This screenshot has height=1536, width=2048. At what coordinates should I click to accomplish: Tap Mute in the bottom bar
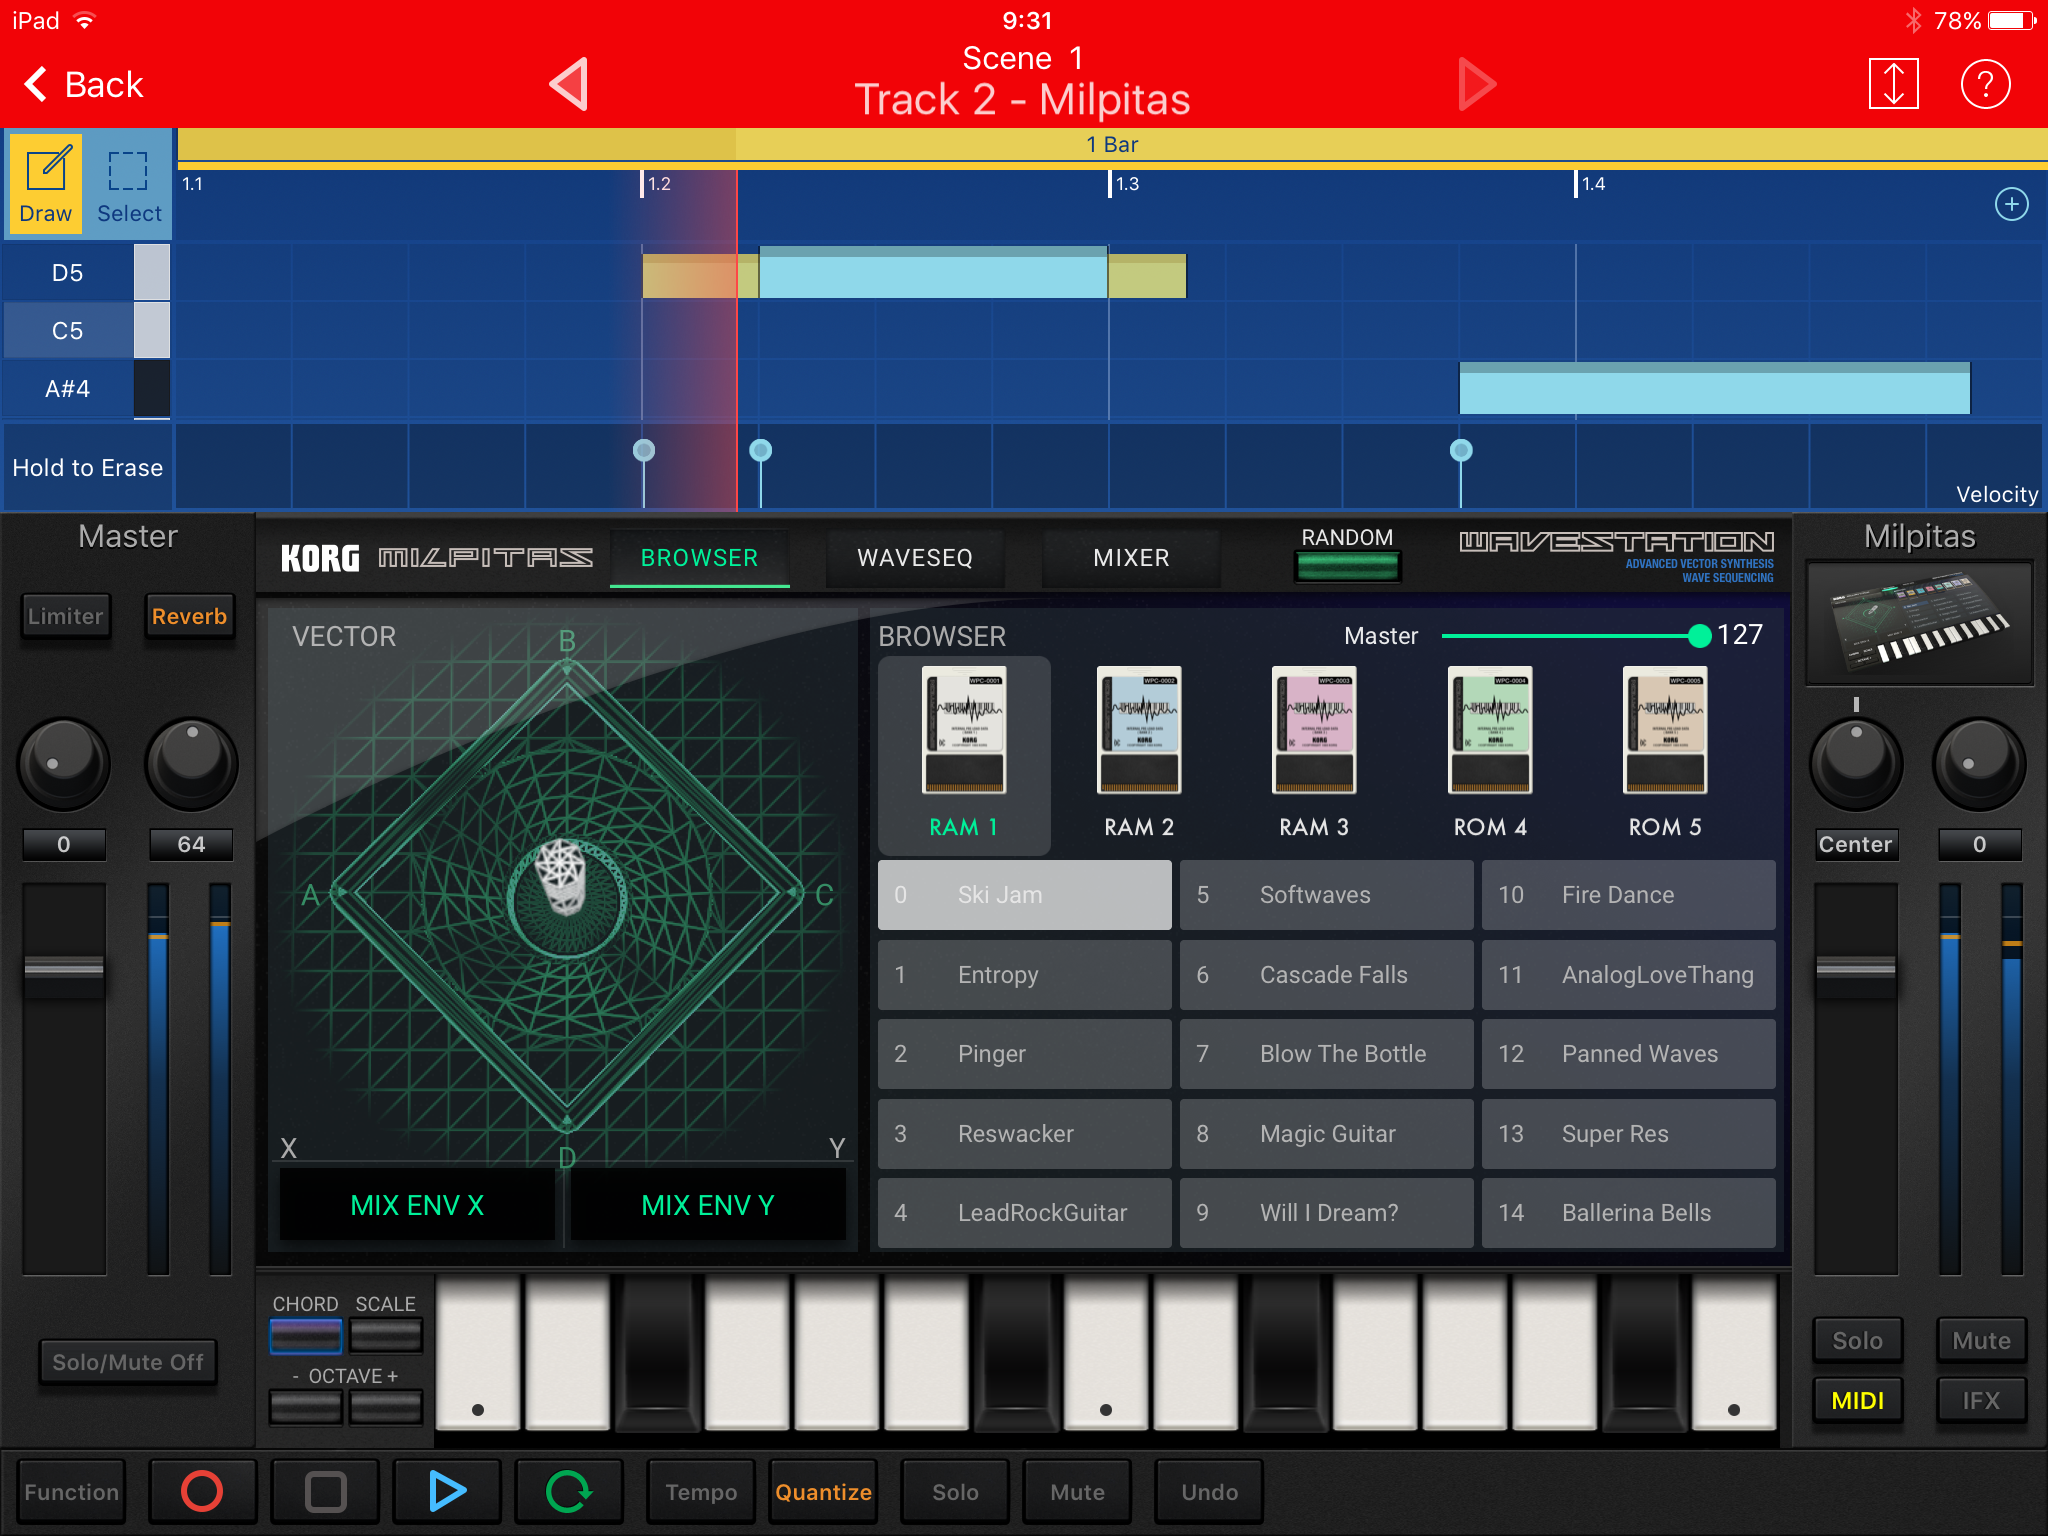click(1077, 1491)
